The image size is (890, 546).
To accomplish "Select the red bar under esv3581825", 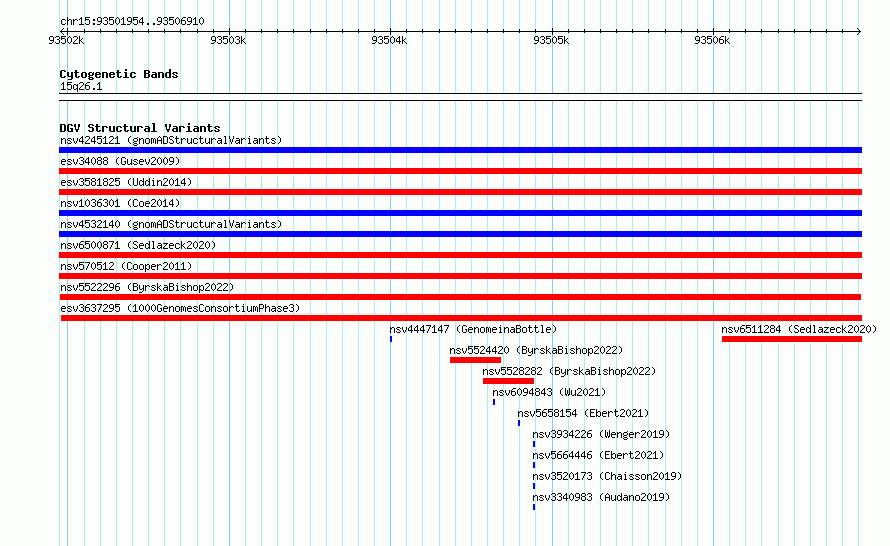I will (460, 192).
